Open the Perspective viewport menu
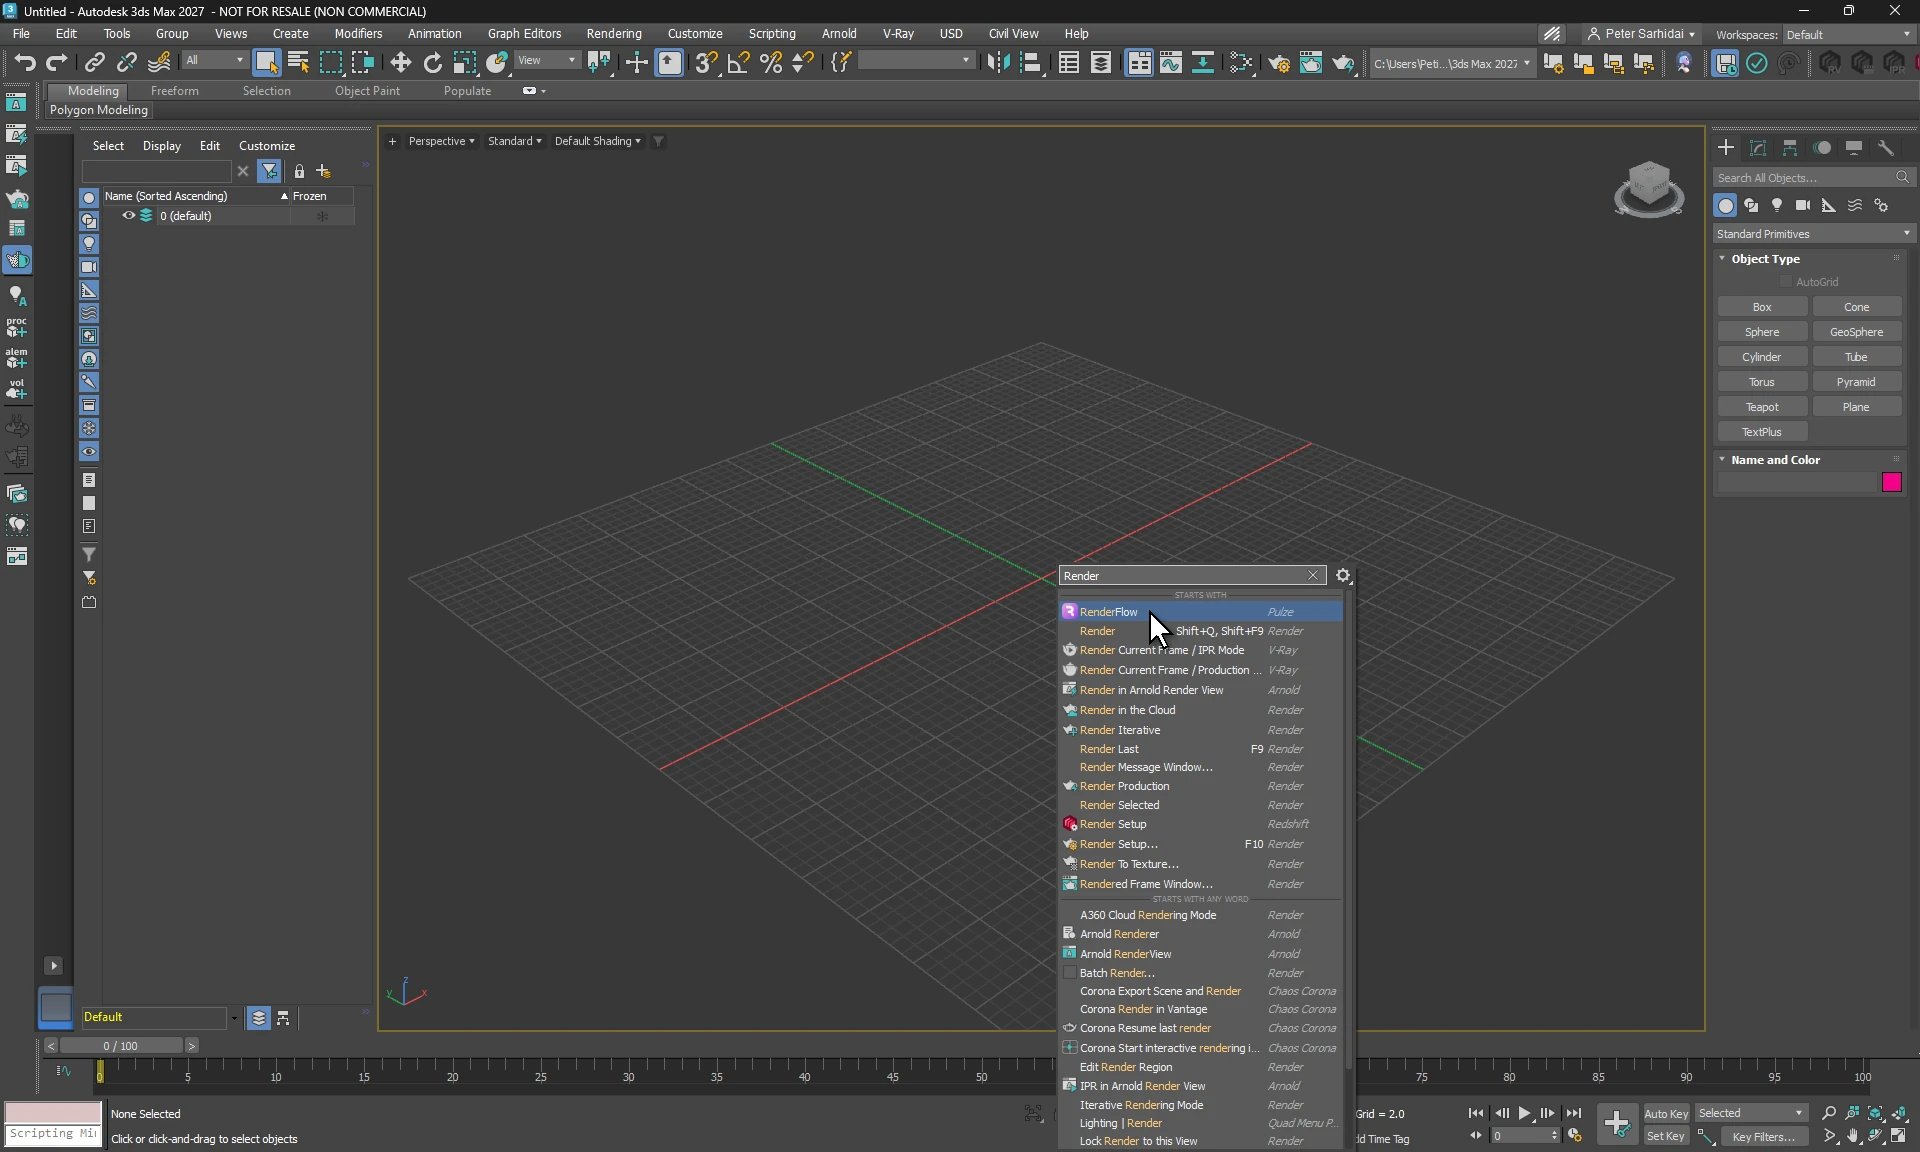This screenshot has height=1152, width=1920. pyautogui.click(x=441, y=141)
